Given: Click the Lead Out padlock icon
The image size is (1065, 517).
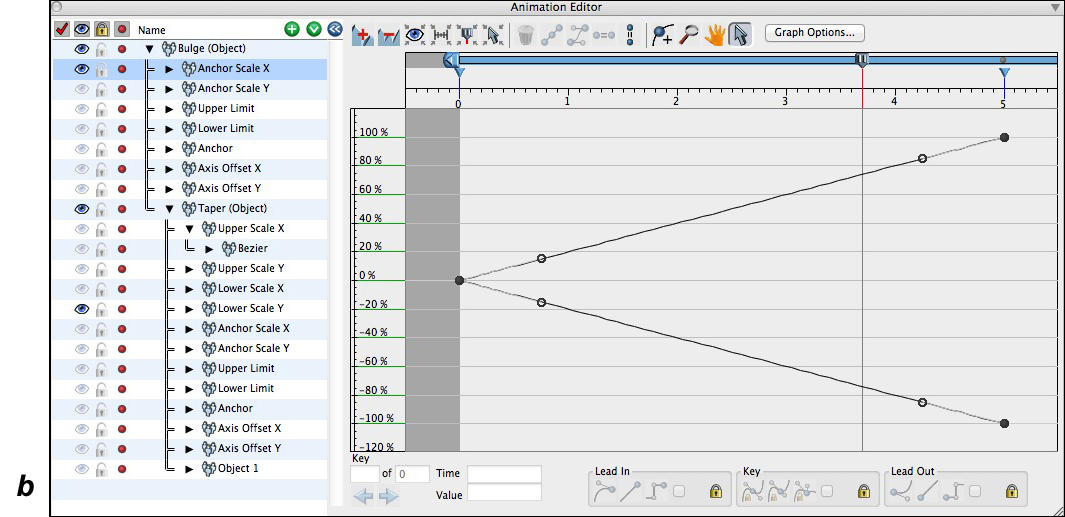Looking at the screenshot, I should point(1012,491).
